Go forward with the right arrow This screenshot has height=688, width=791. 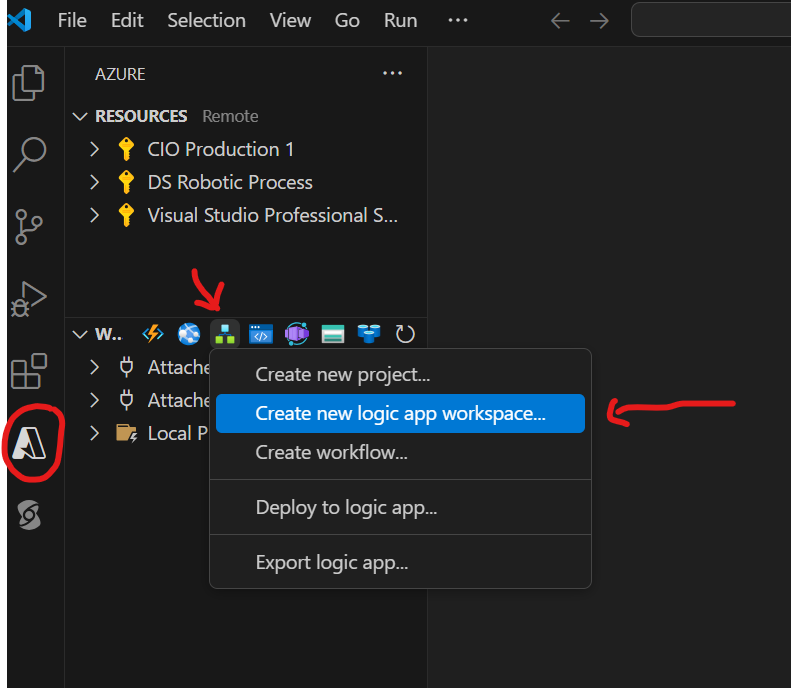599,21
